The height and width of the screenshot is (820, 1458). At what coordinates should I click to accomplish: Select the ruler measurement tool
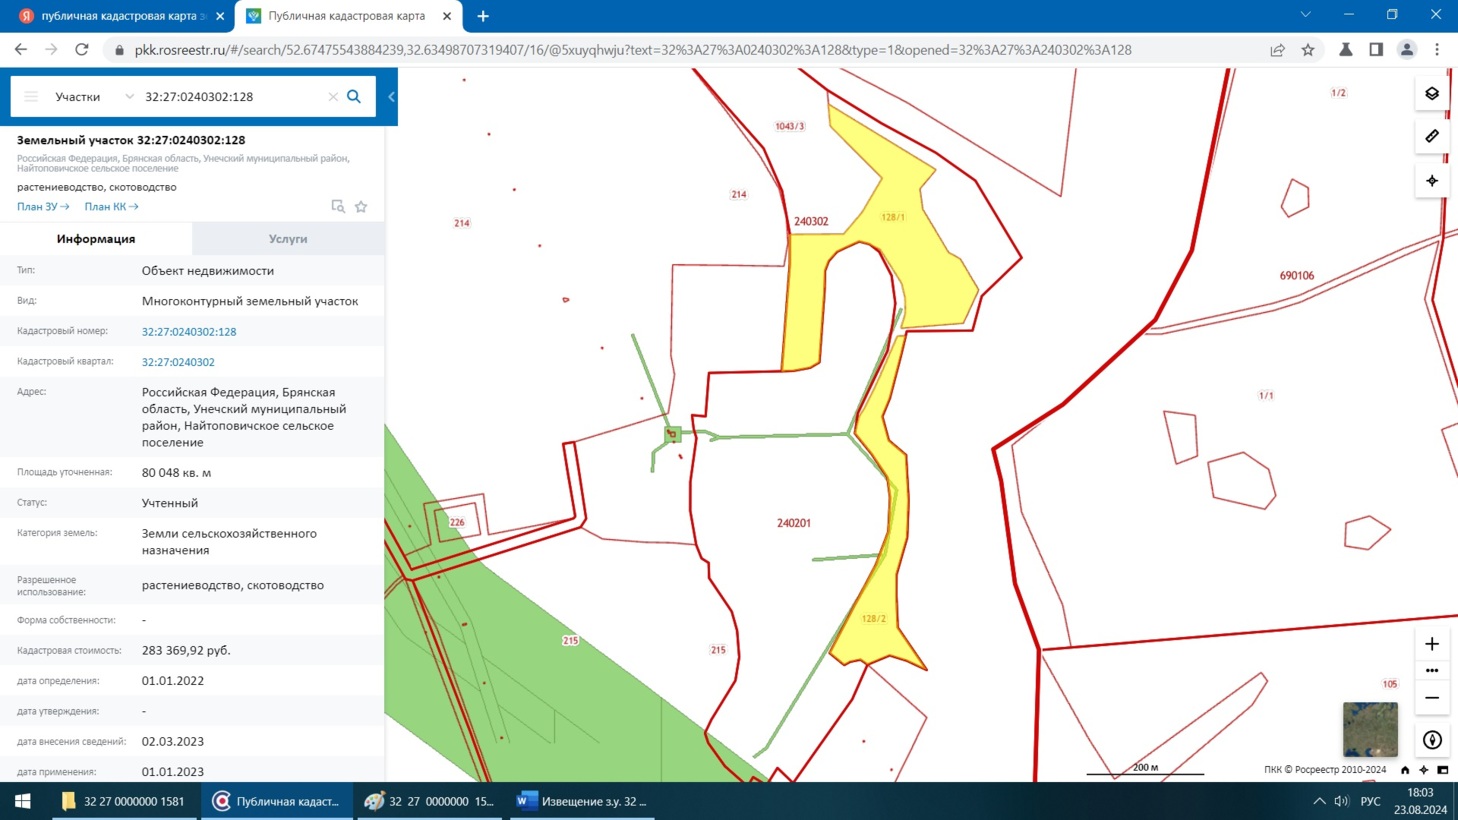click(1432, 136)
